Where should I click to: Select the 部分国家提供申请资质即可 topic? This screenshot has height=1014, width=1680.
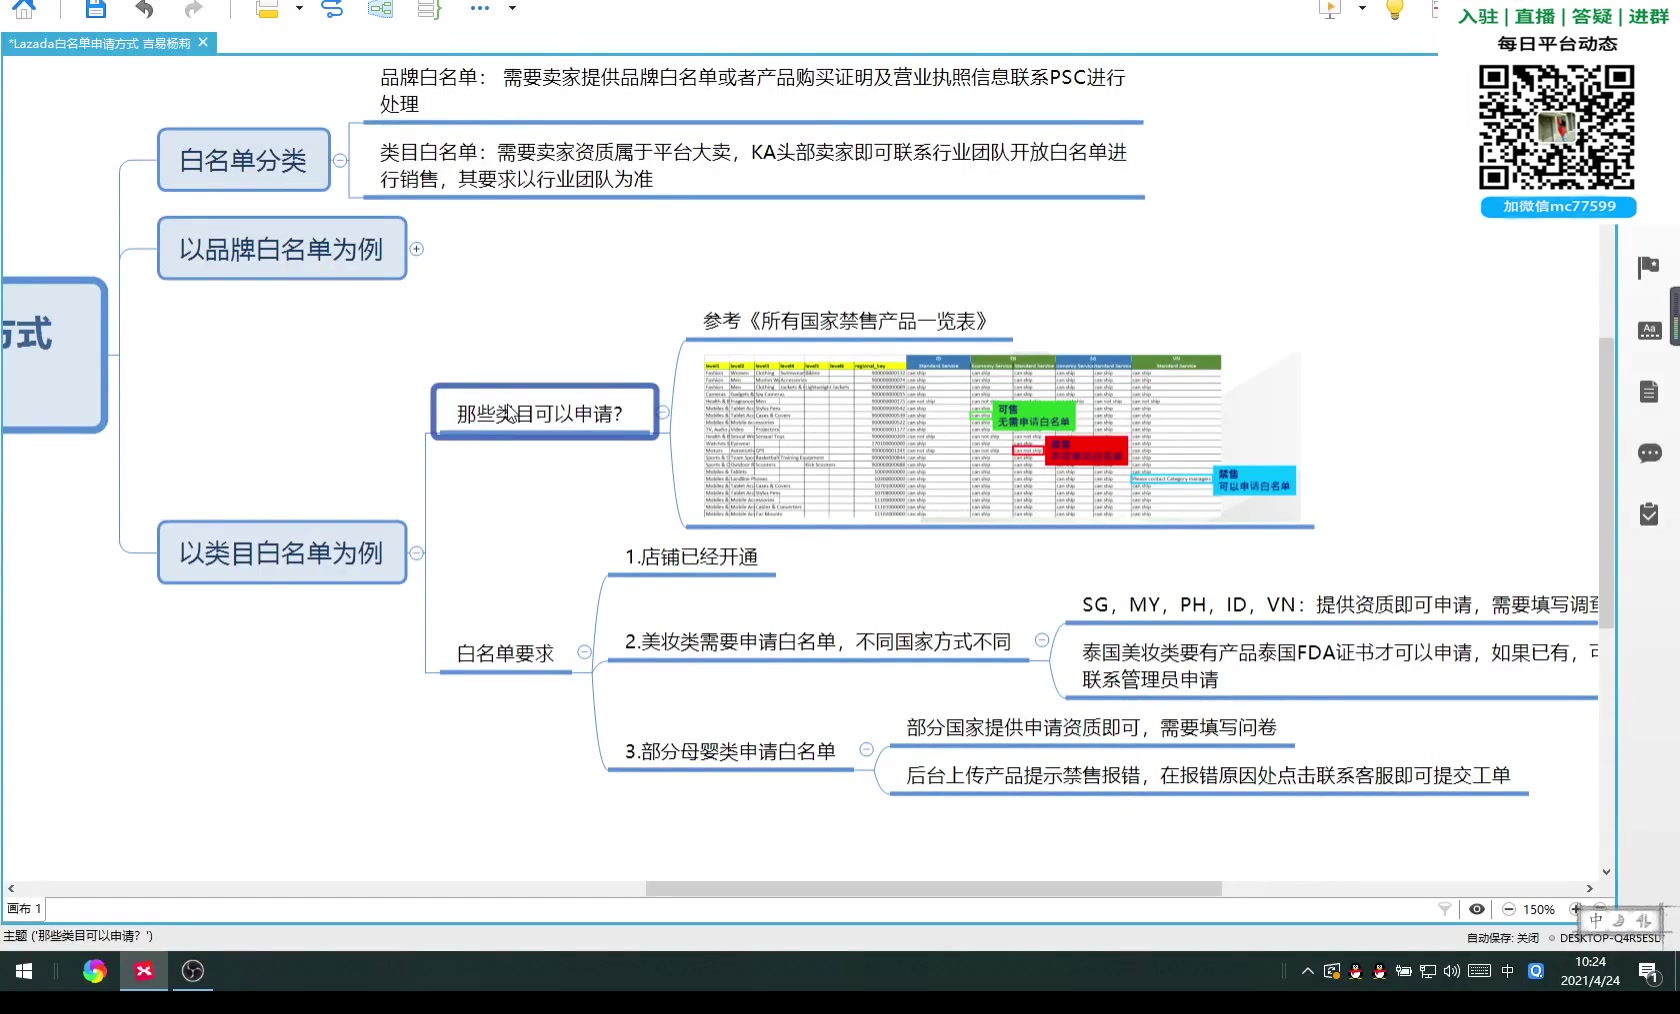coord(1091,728)
